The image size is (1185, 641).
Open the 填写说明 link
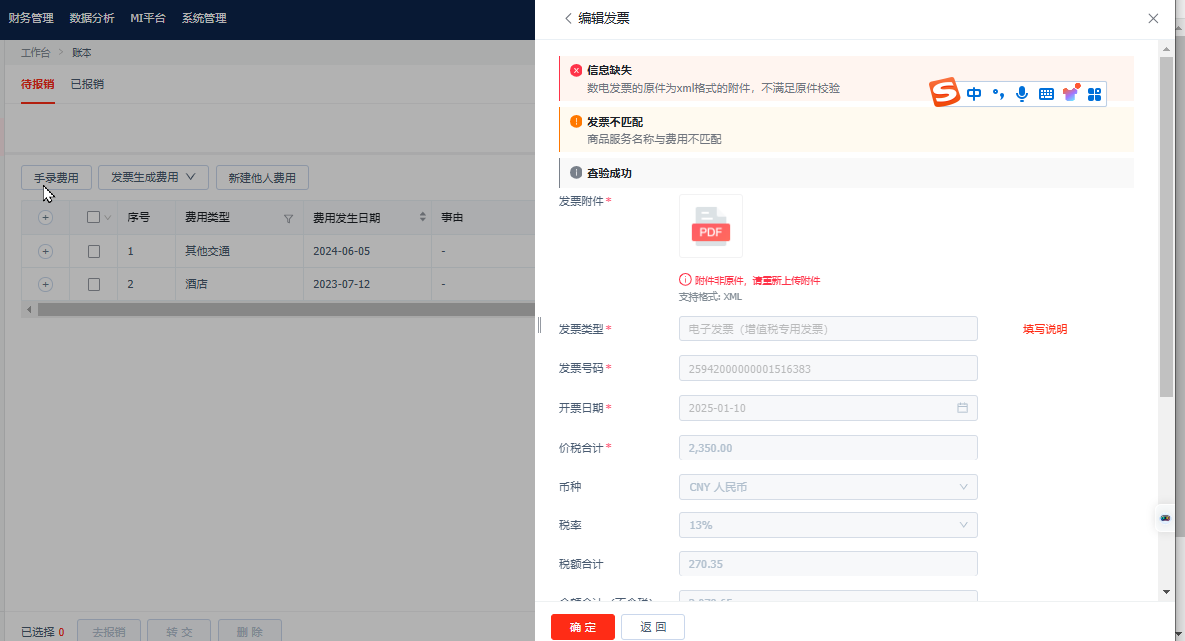(1045, 329)
